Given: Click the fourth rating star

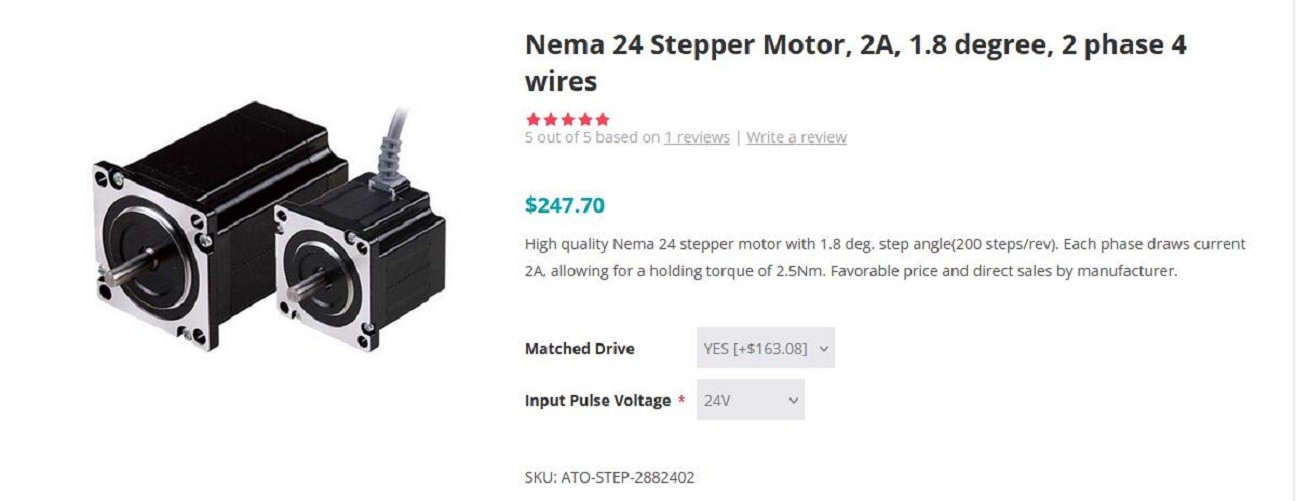Looking at the screenshot, I should [x=584, y=119].
